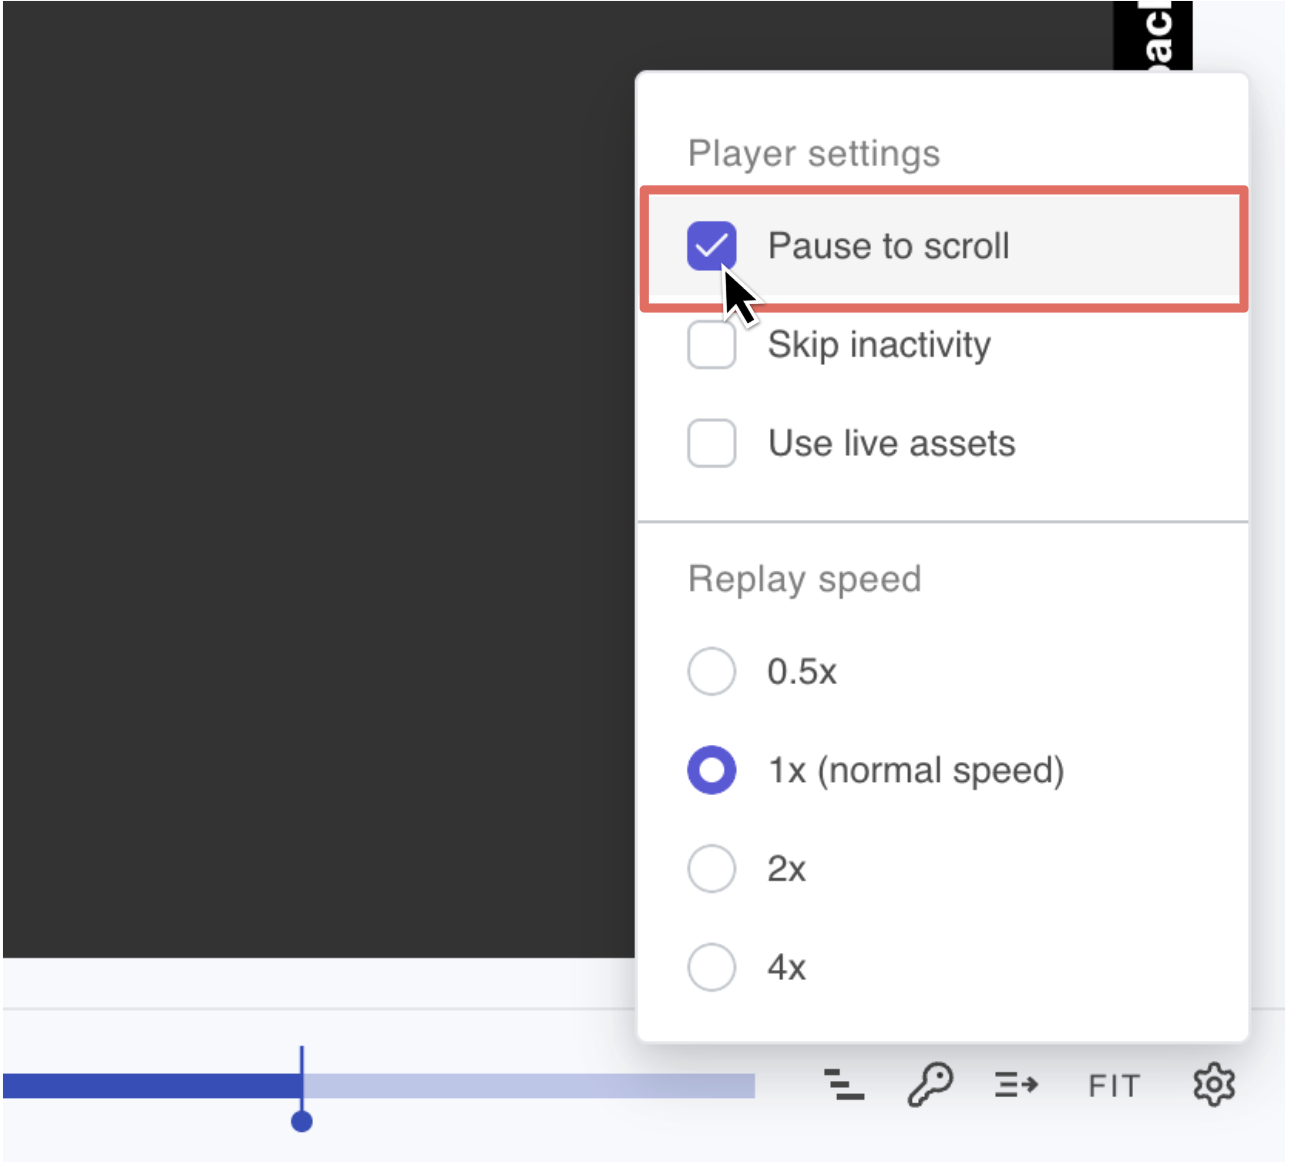Click the Skip inactivity label text
This screenshot has width=1290, height=1162.
click(x=879, y=345)
